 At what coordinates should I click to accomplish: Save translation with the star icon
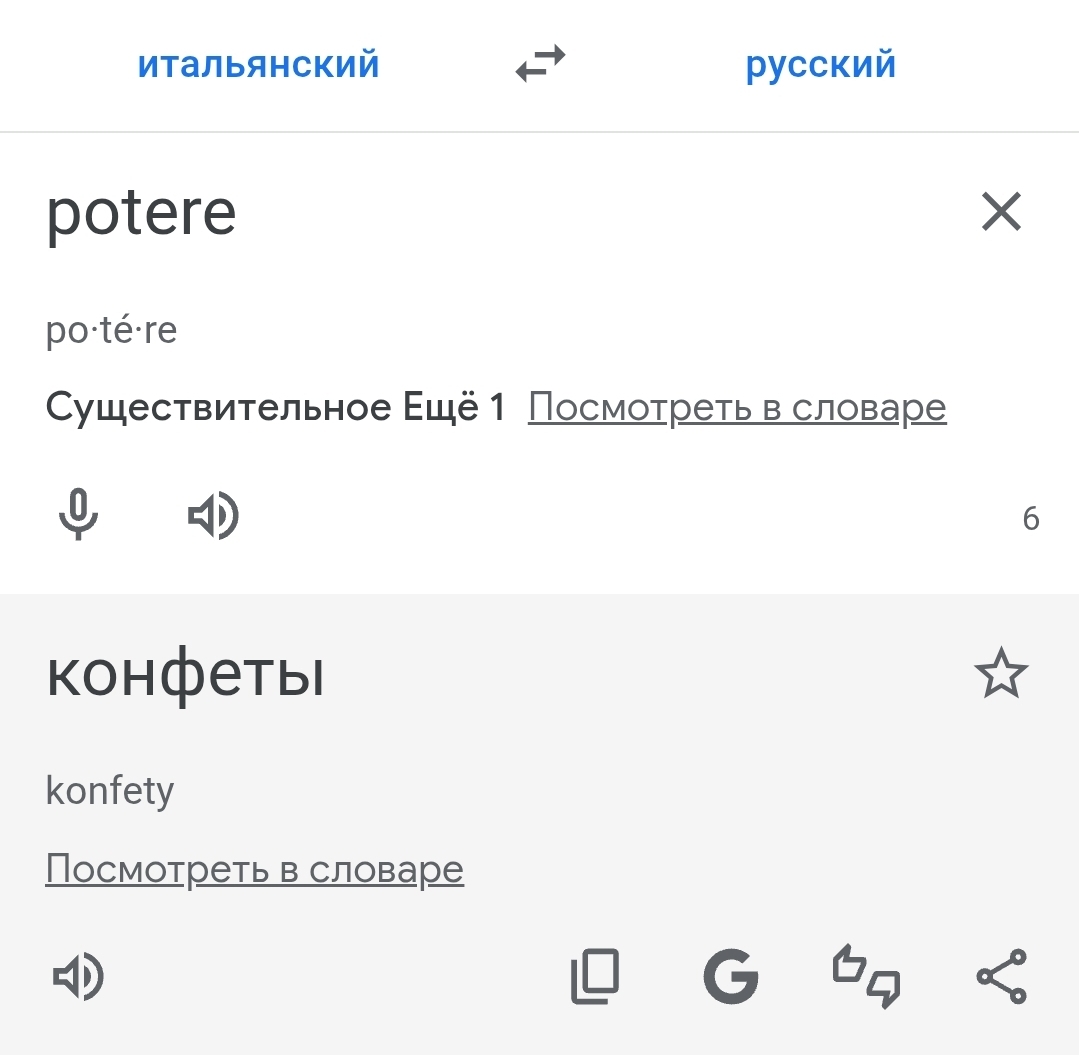(1001, 675)
